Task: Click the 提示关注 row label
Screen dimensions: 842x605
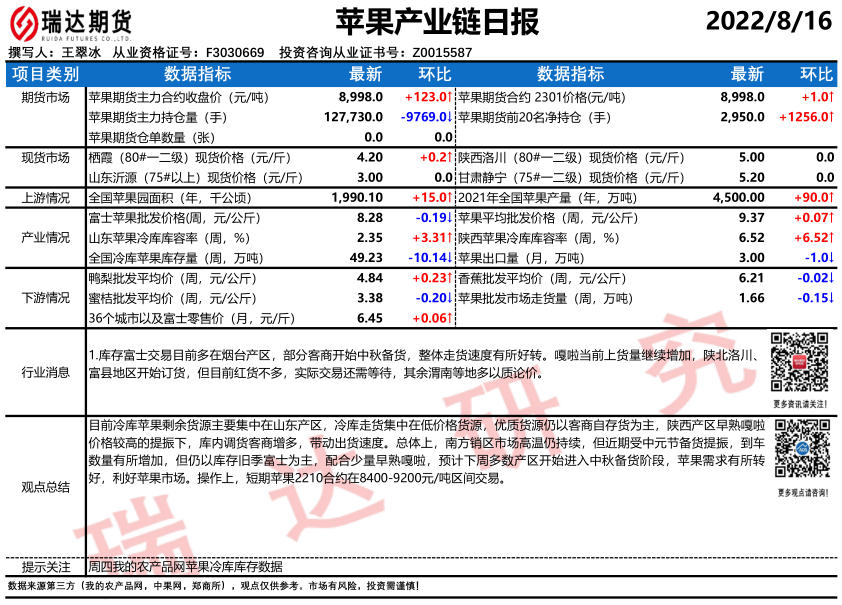Action: click(45, 566)
